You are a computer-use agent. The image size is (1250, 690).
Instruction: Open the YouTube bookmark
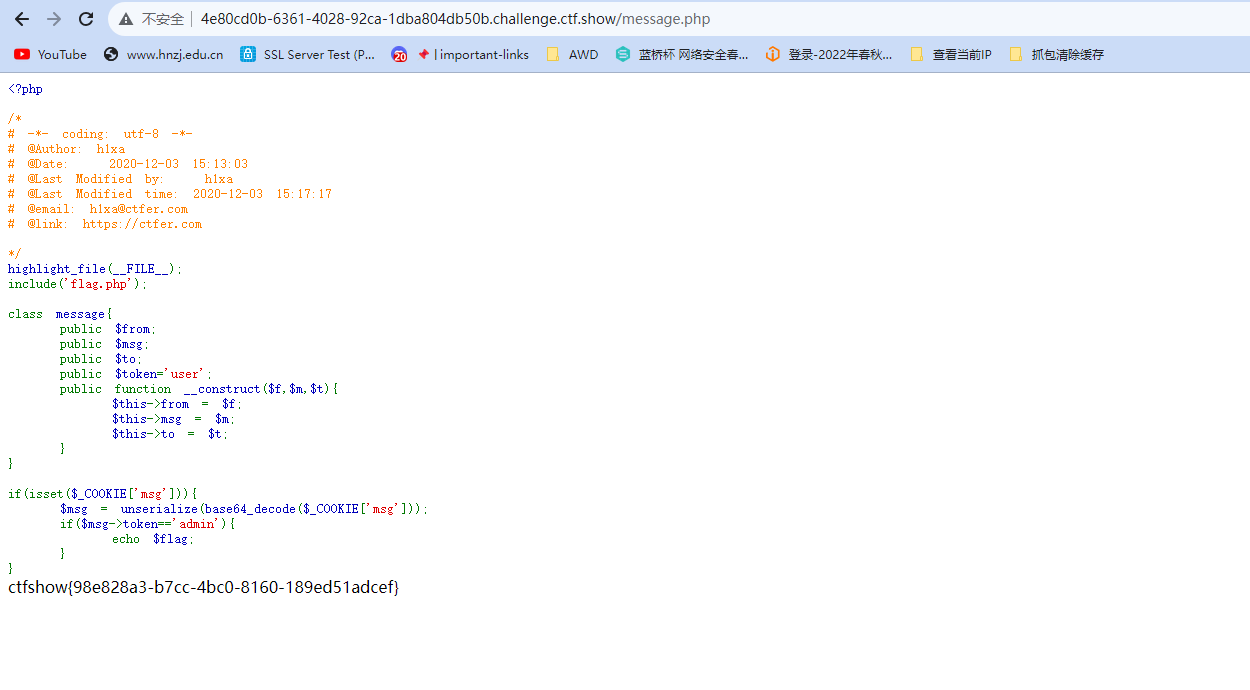pos(51,55)
